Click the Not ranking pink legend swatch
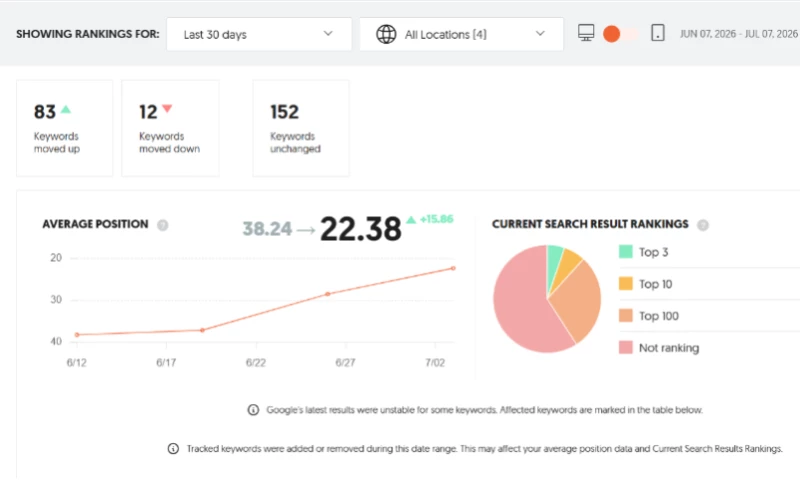Screen dimensions: 800x480 pos(626,347)
